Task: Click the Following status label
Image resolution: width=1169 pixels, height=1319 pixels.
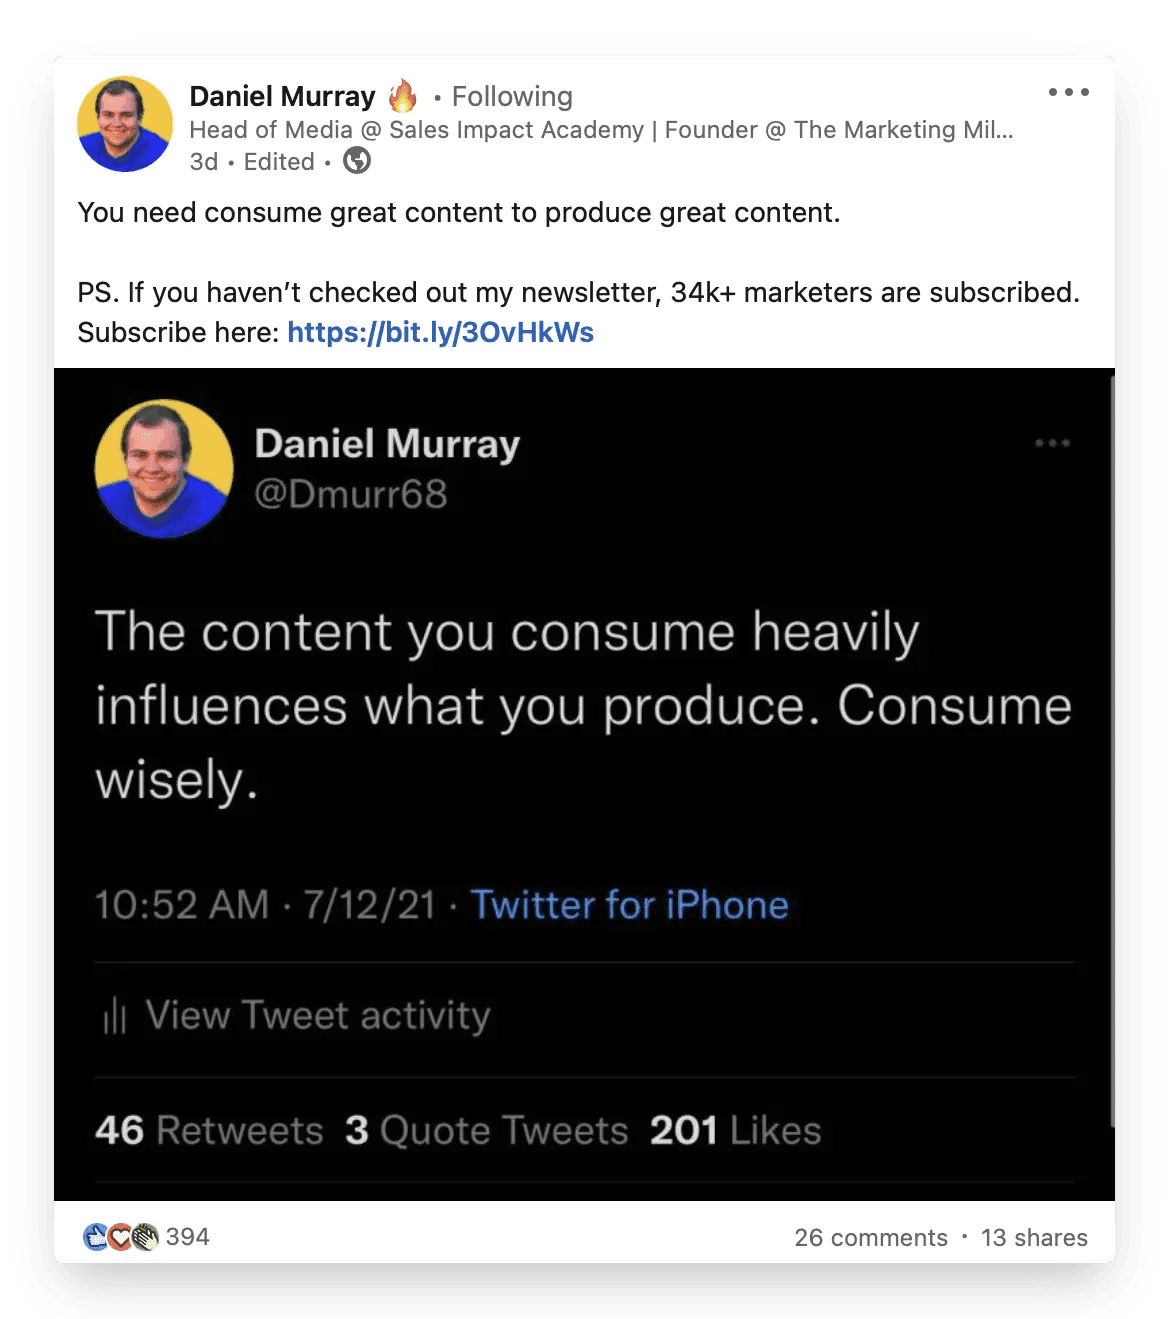Action: click(512, 96)
